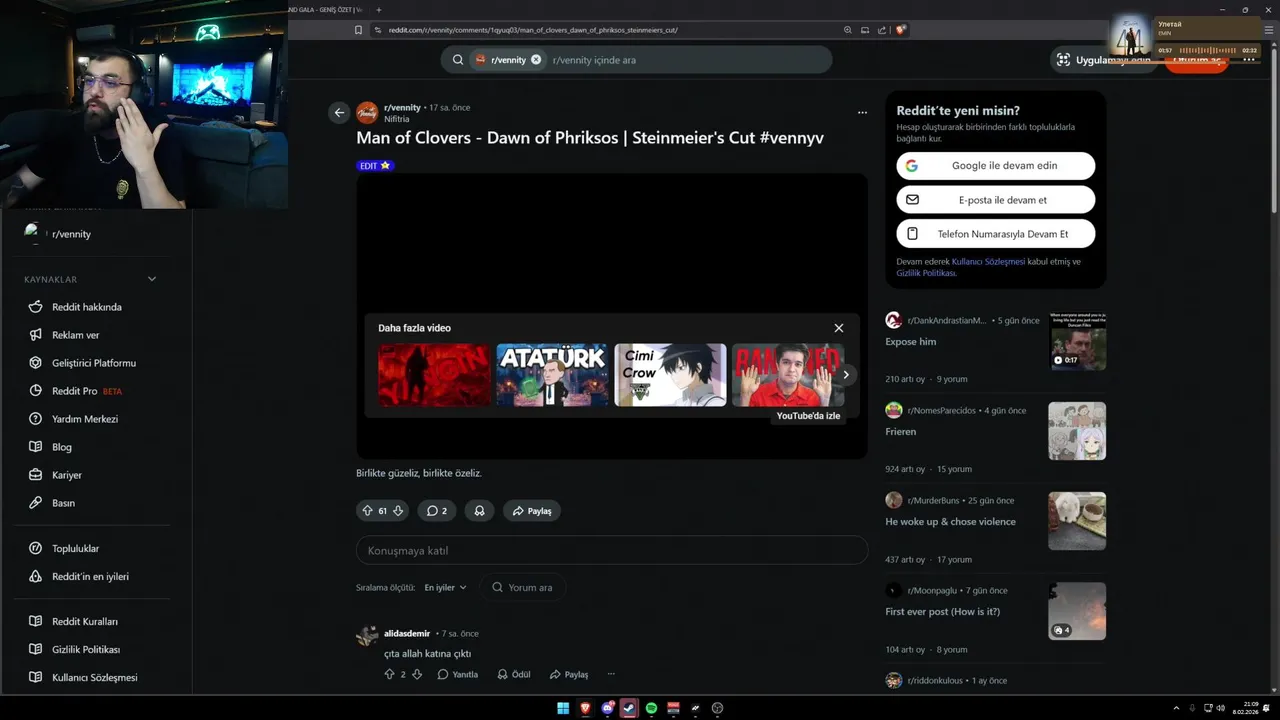Viewport: 1280px width, 720px height.
Task: Open Spotify from the taskbar
Action: point(651,708)
